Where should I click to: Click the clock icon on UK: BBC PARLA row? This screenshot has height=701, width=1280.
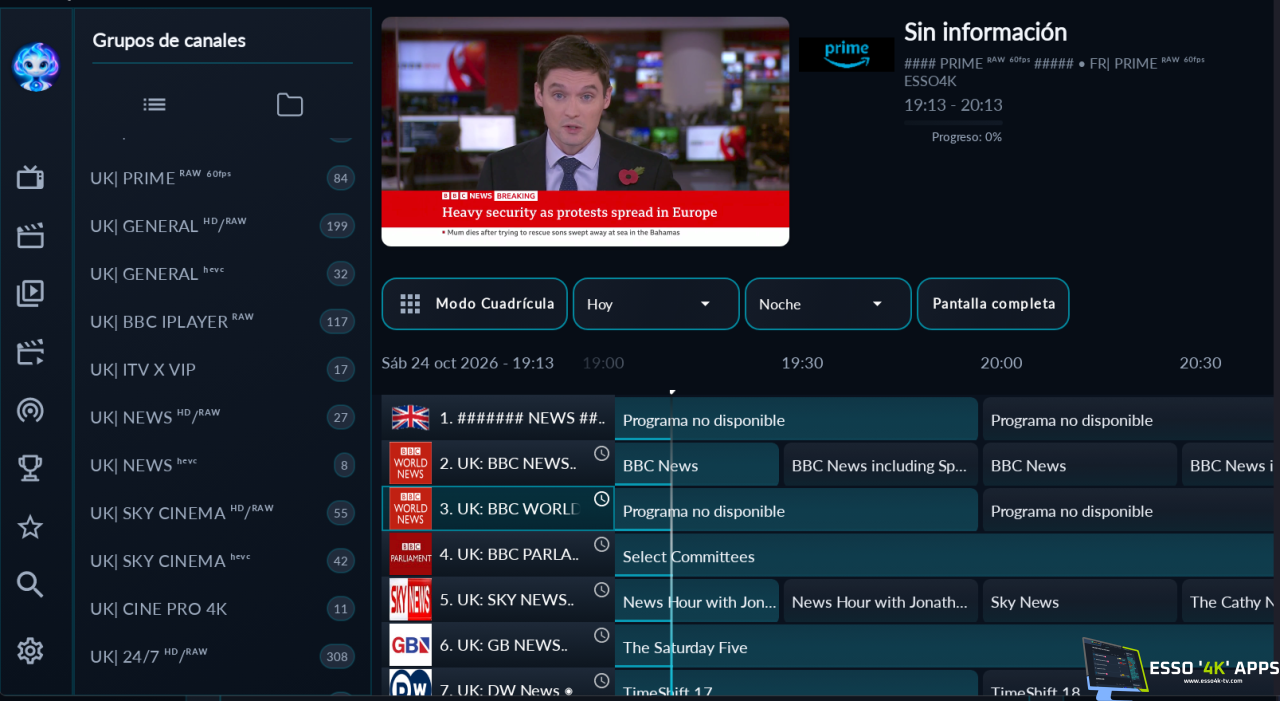602,544
